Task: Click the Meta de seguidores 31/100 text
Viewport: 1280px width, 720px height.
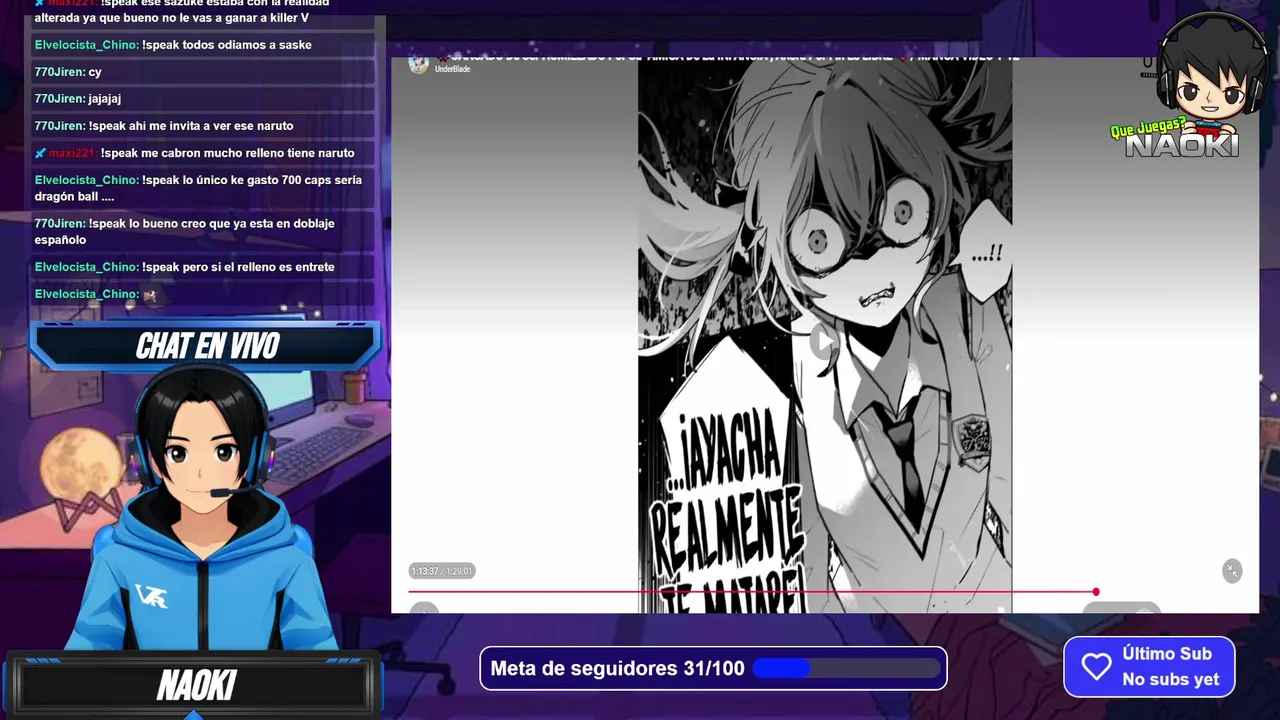Action: click(617, 668)
